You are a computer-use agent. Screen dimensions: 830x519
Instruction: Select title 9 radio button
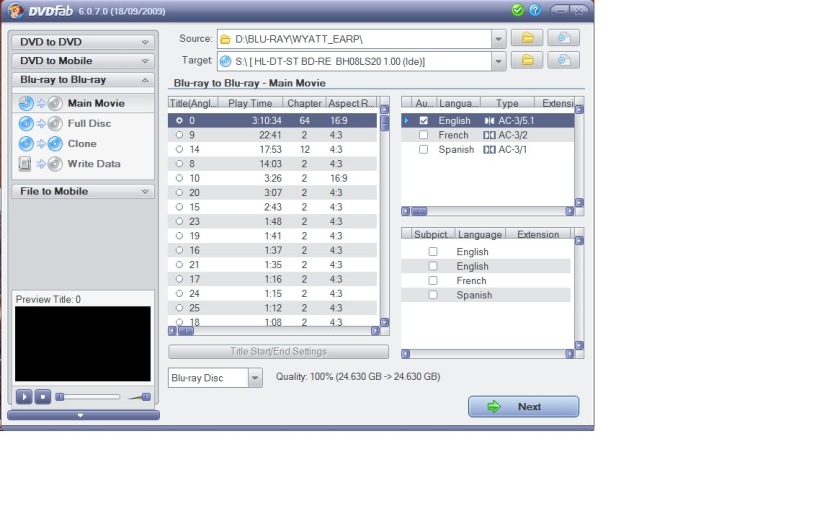pyautogui.click(x=179, y=135)
